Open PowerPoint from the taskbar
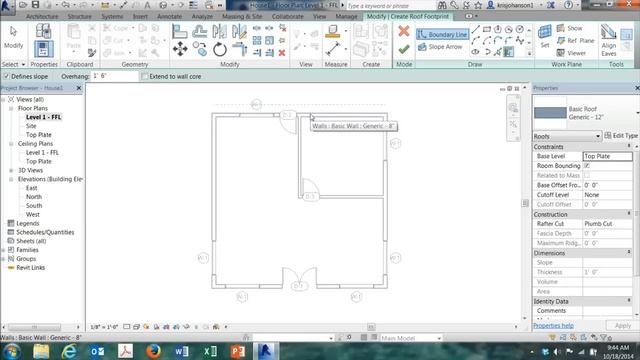This screenshot has width=640, height=360. tap(238, 351)
